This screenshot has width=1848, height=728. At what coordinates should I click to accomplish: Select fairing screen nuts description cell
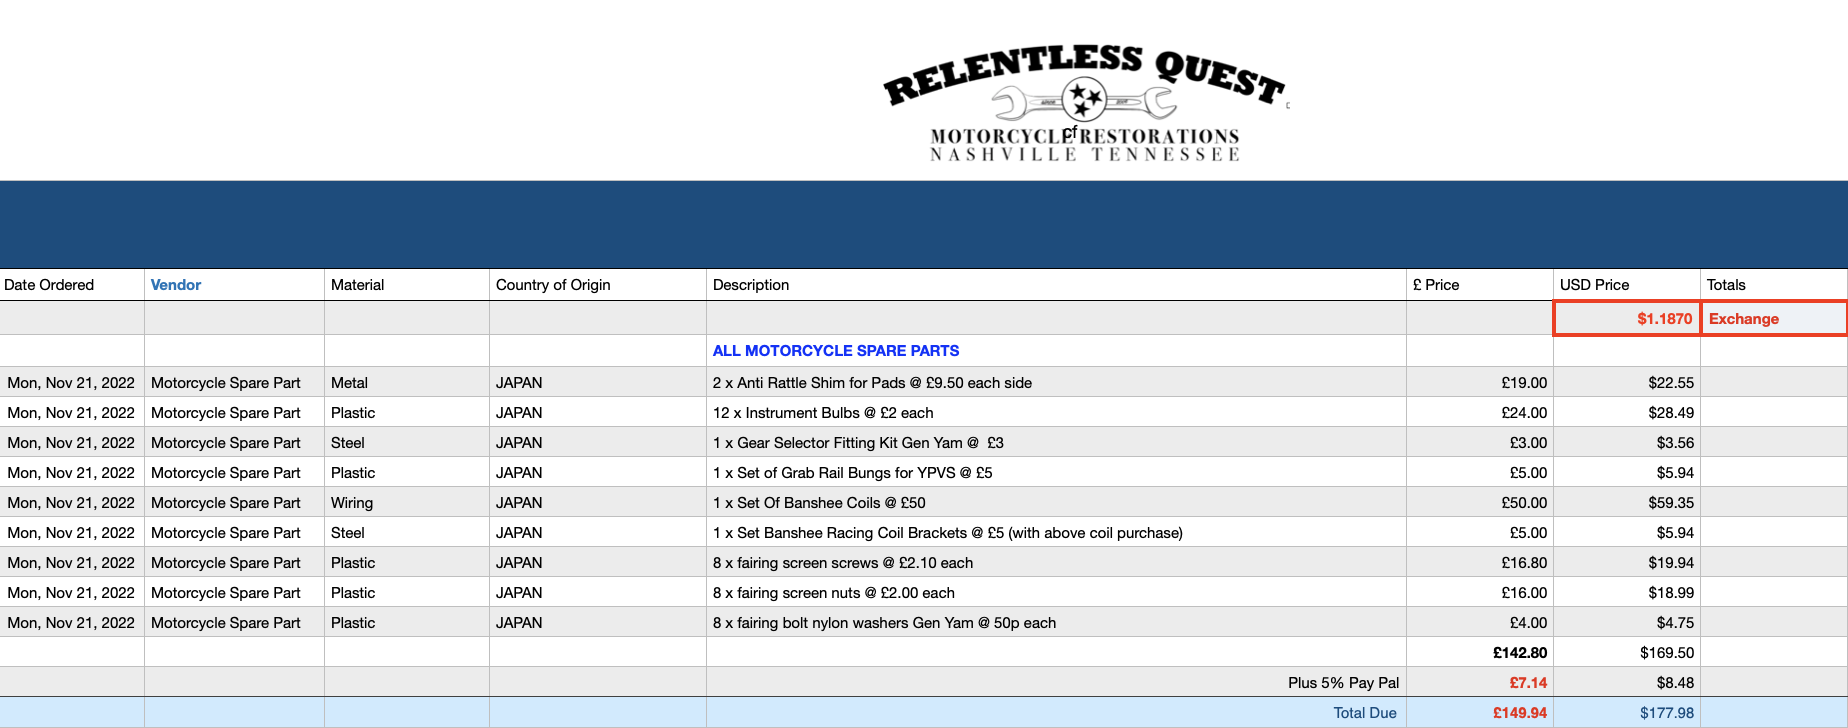point(1056,593)
